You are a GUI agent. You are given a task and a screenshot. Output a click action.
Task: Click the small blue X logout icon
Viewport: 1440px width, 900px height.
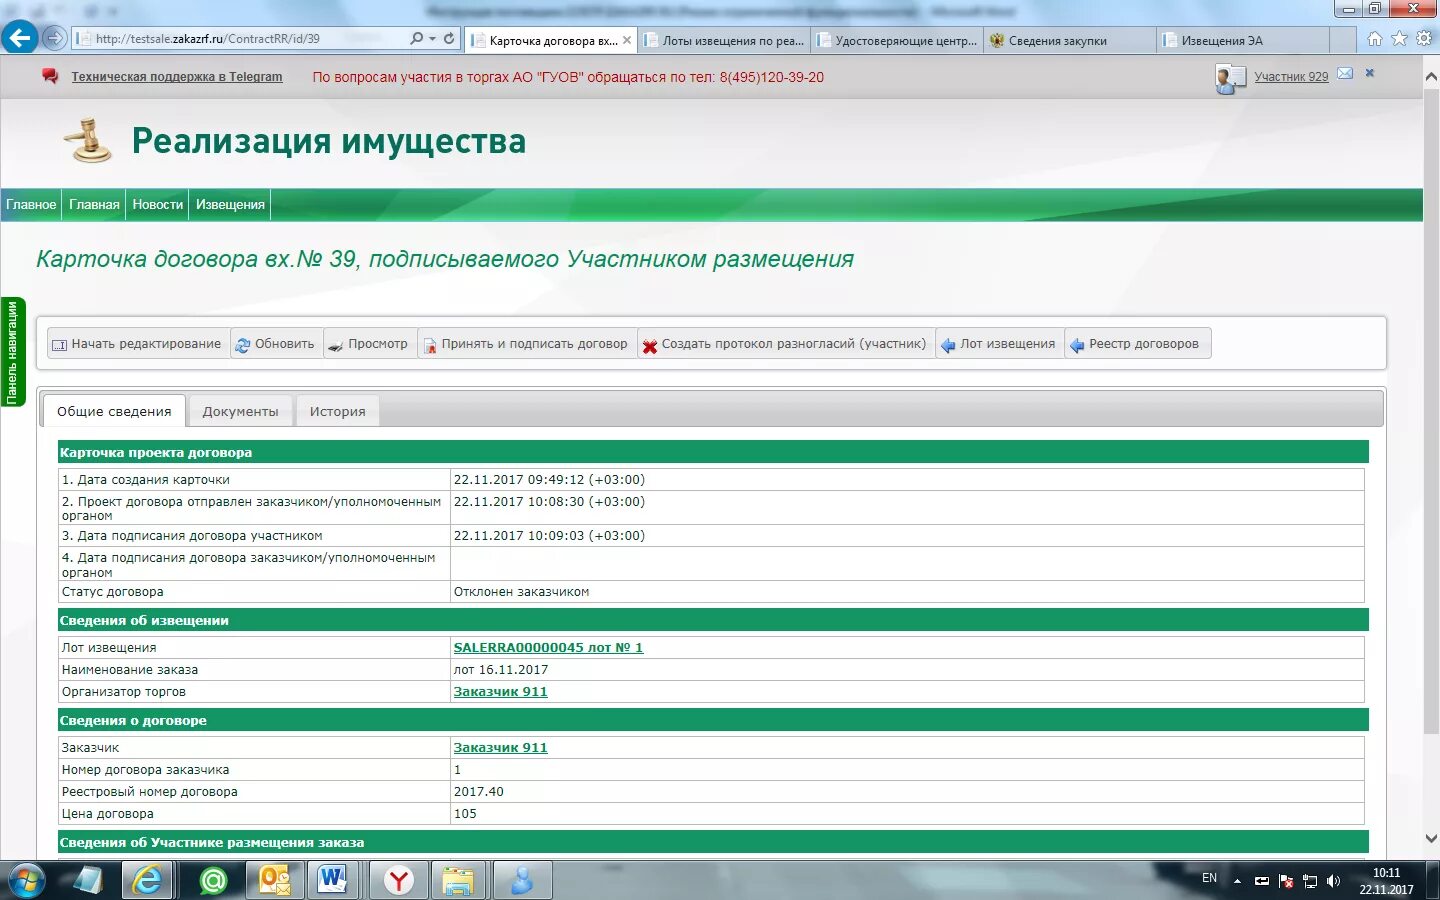[1370, 73]
